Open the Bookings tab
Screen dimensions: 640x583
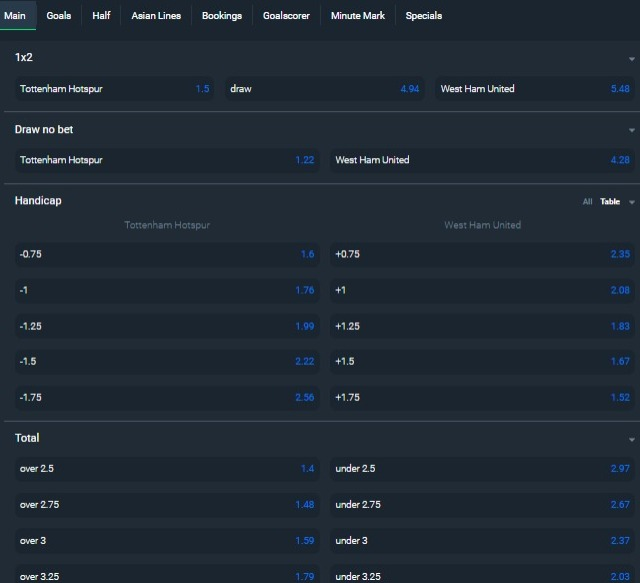click(222, 16)
